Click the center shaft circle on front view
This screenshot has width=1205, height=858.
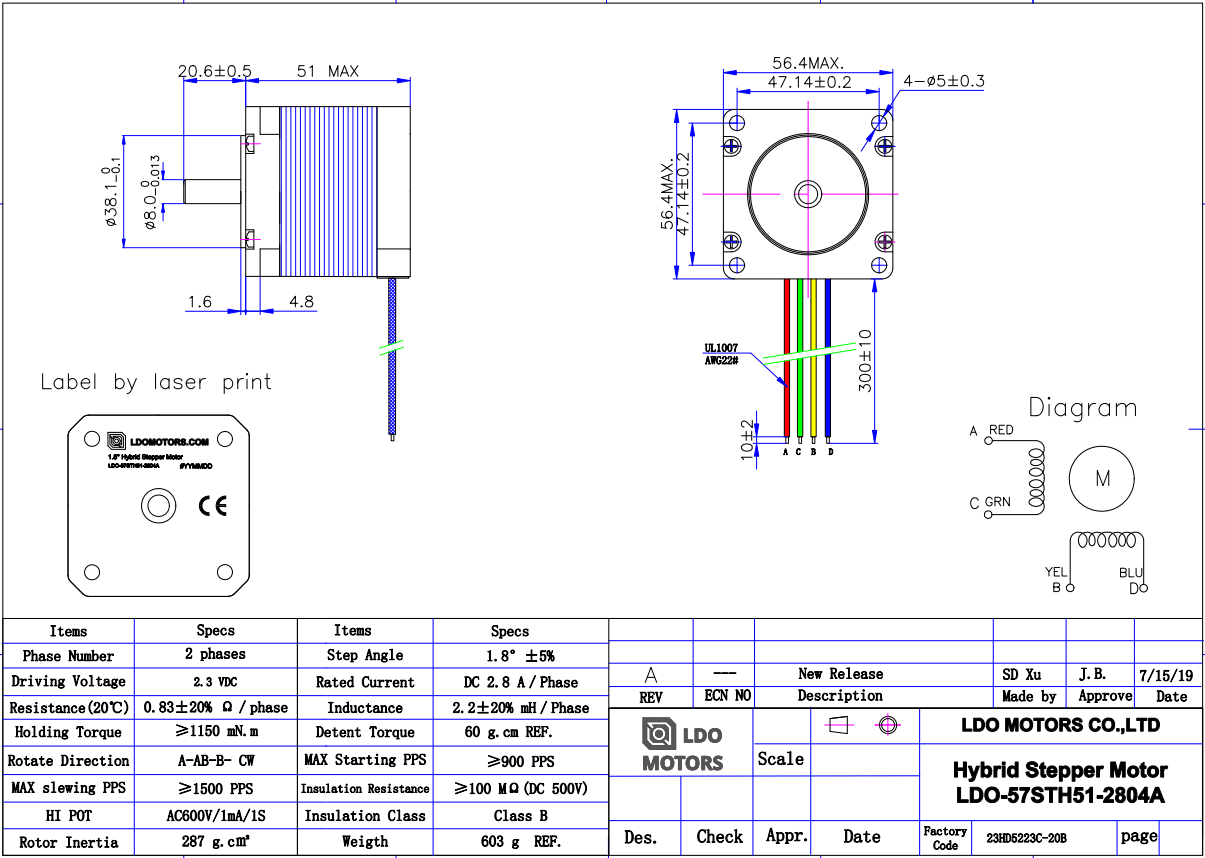coord(806,193)
